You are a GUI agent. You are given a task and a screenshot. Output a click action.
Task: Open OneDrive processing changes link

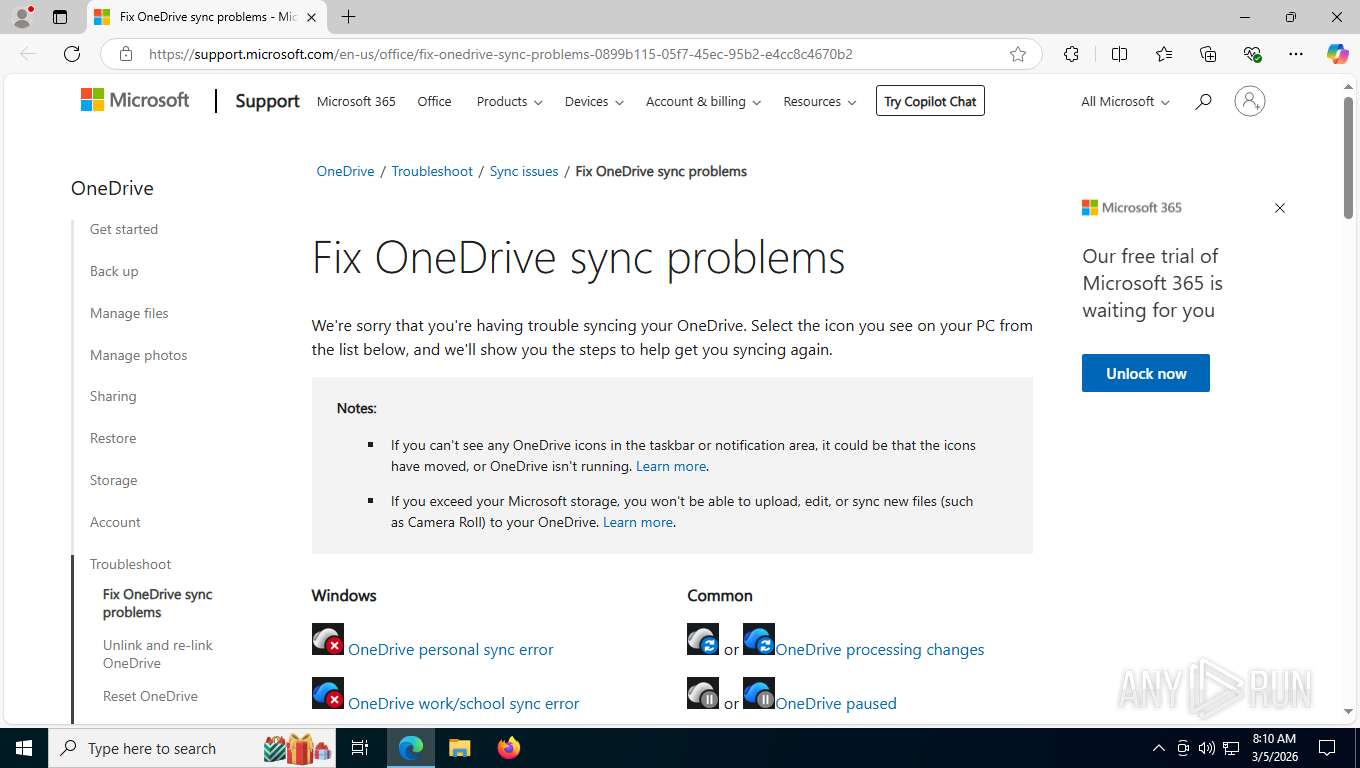(x=880, y=650)
